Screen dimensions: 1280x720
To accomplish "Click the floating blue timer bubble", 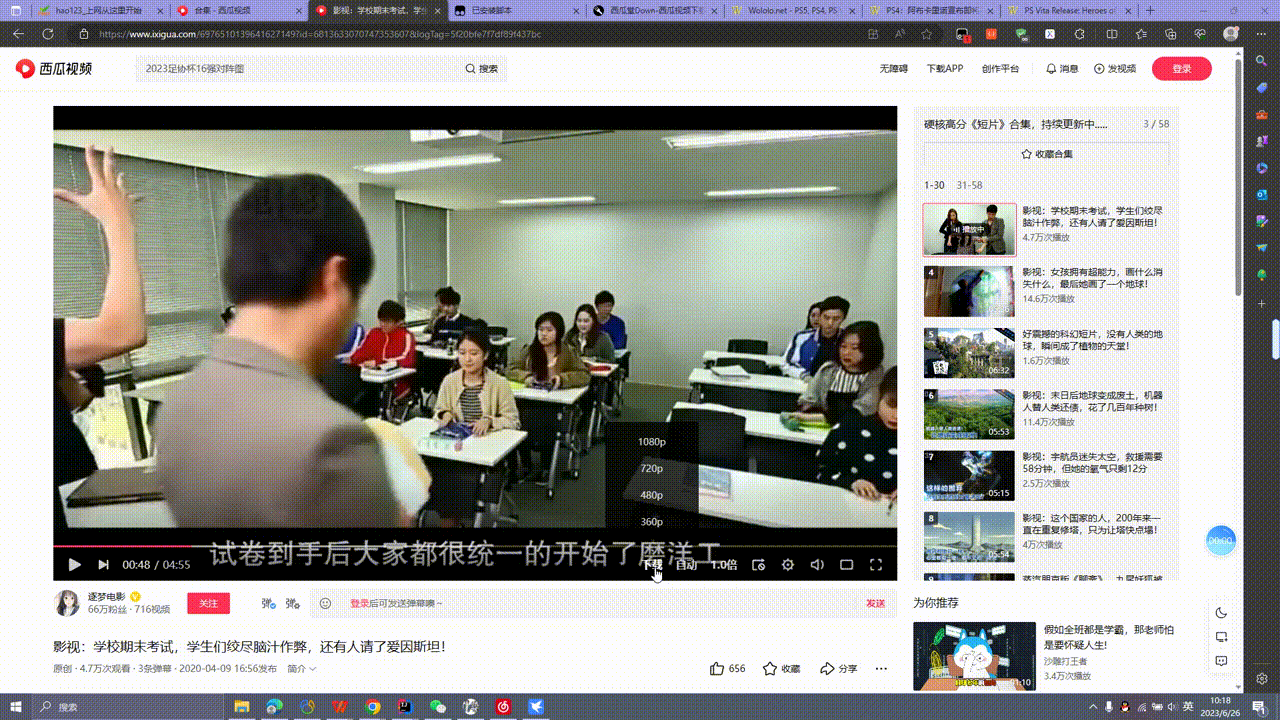I will (1220, 540).
